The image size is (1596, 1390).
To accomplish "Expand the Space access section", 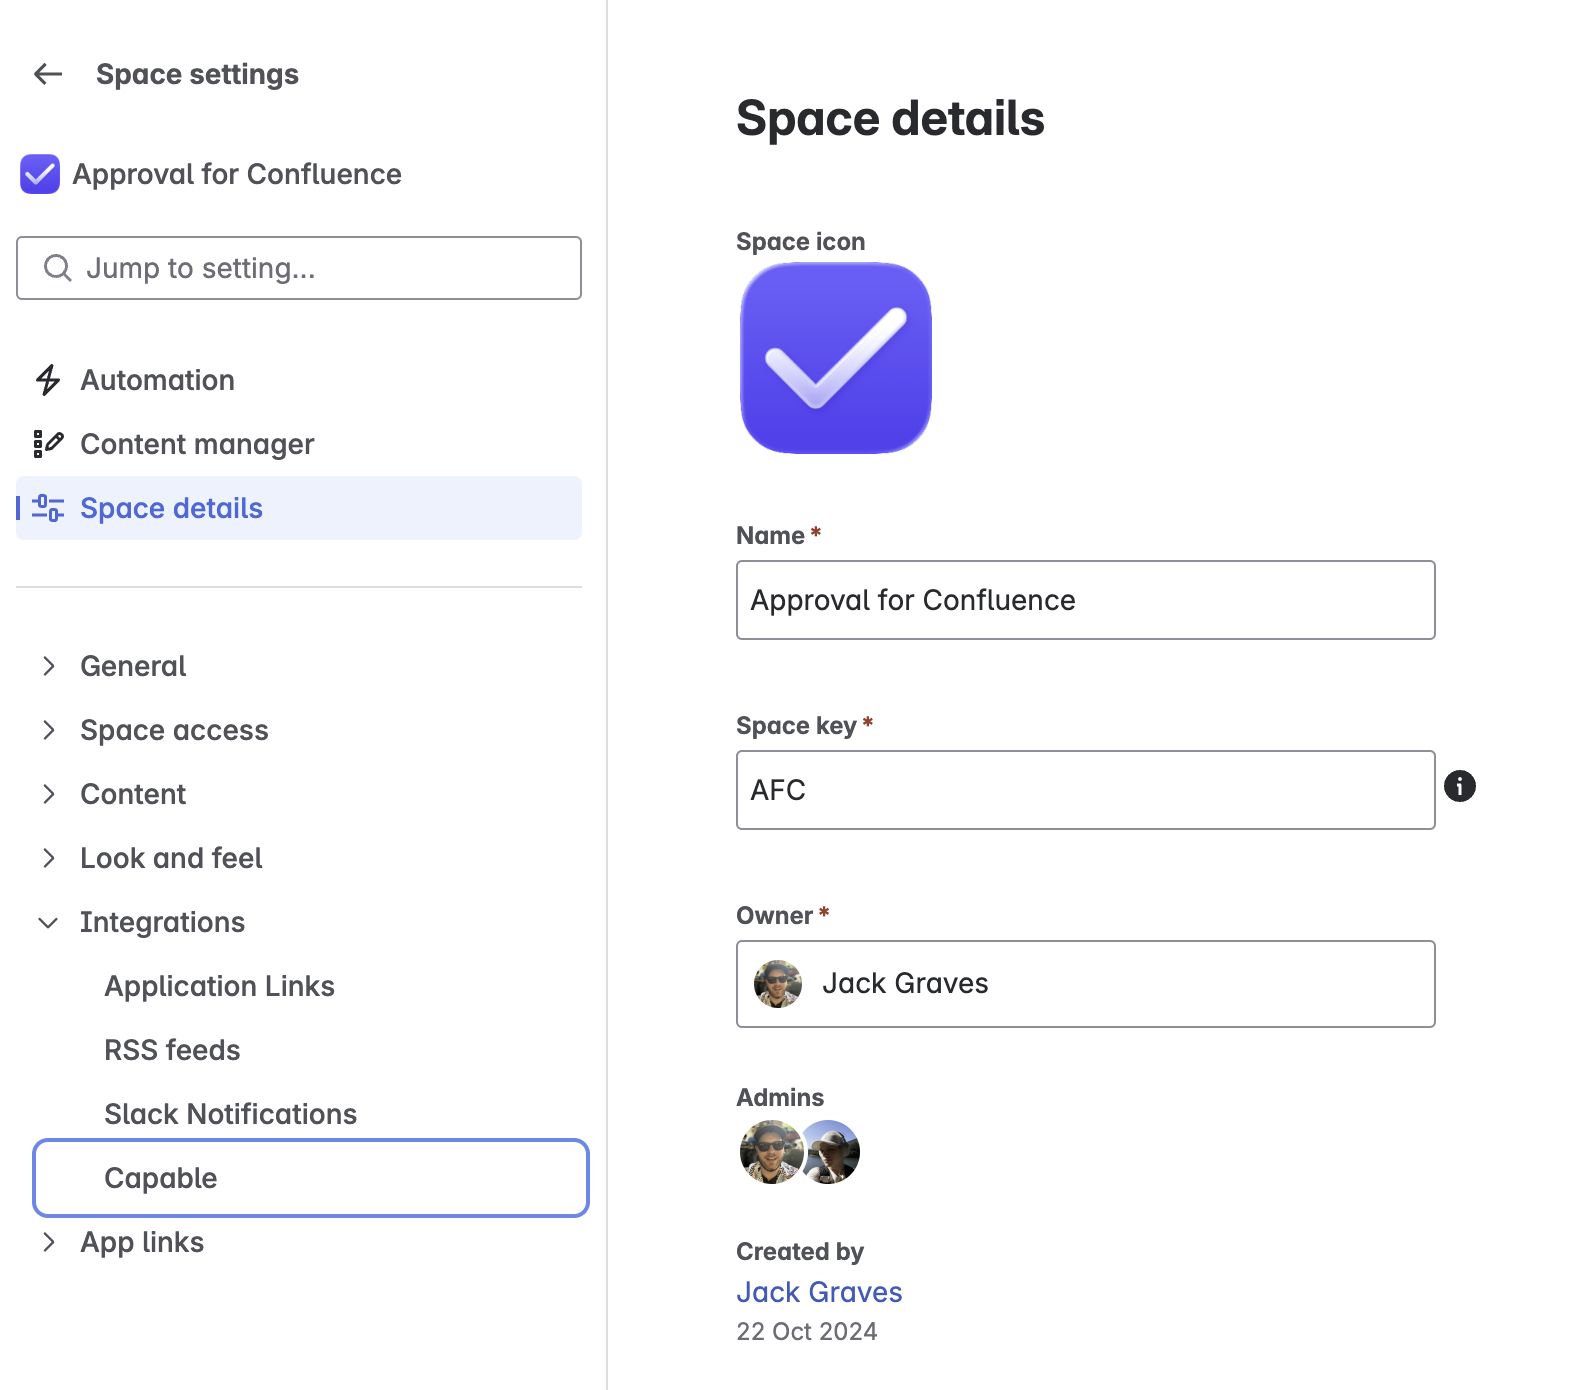I will [x=48, y=730].
